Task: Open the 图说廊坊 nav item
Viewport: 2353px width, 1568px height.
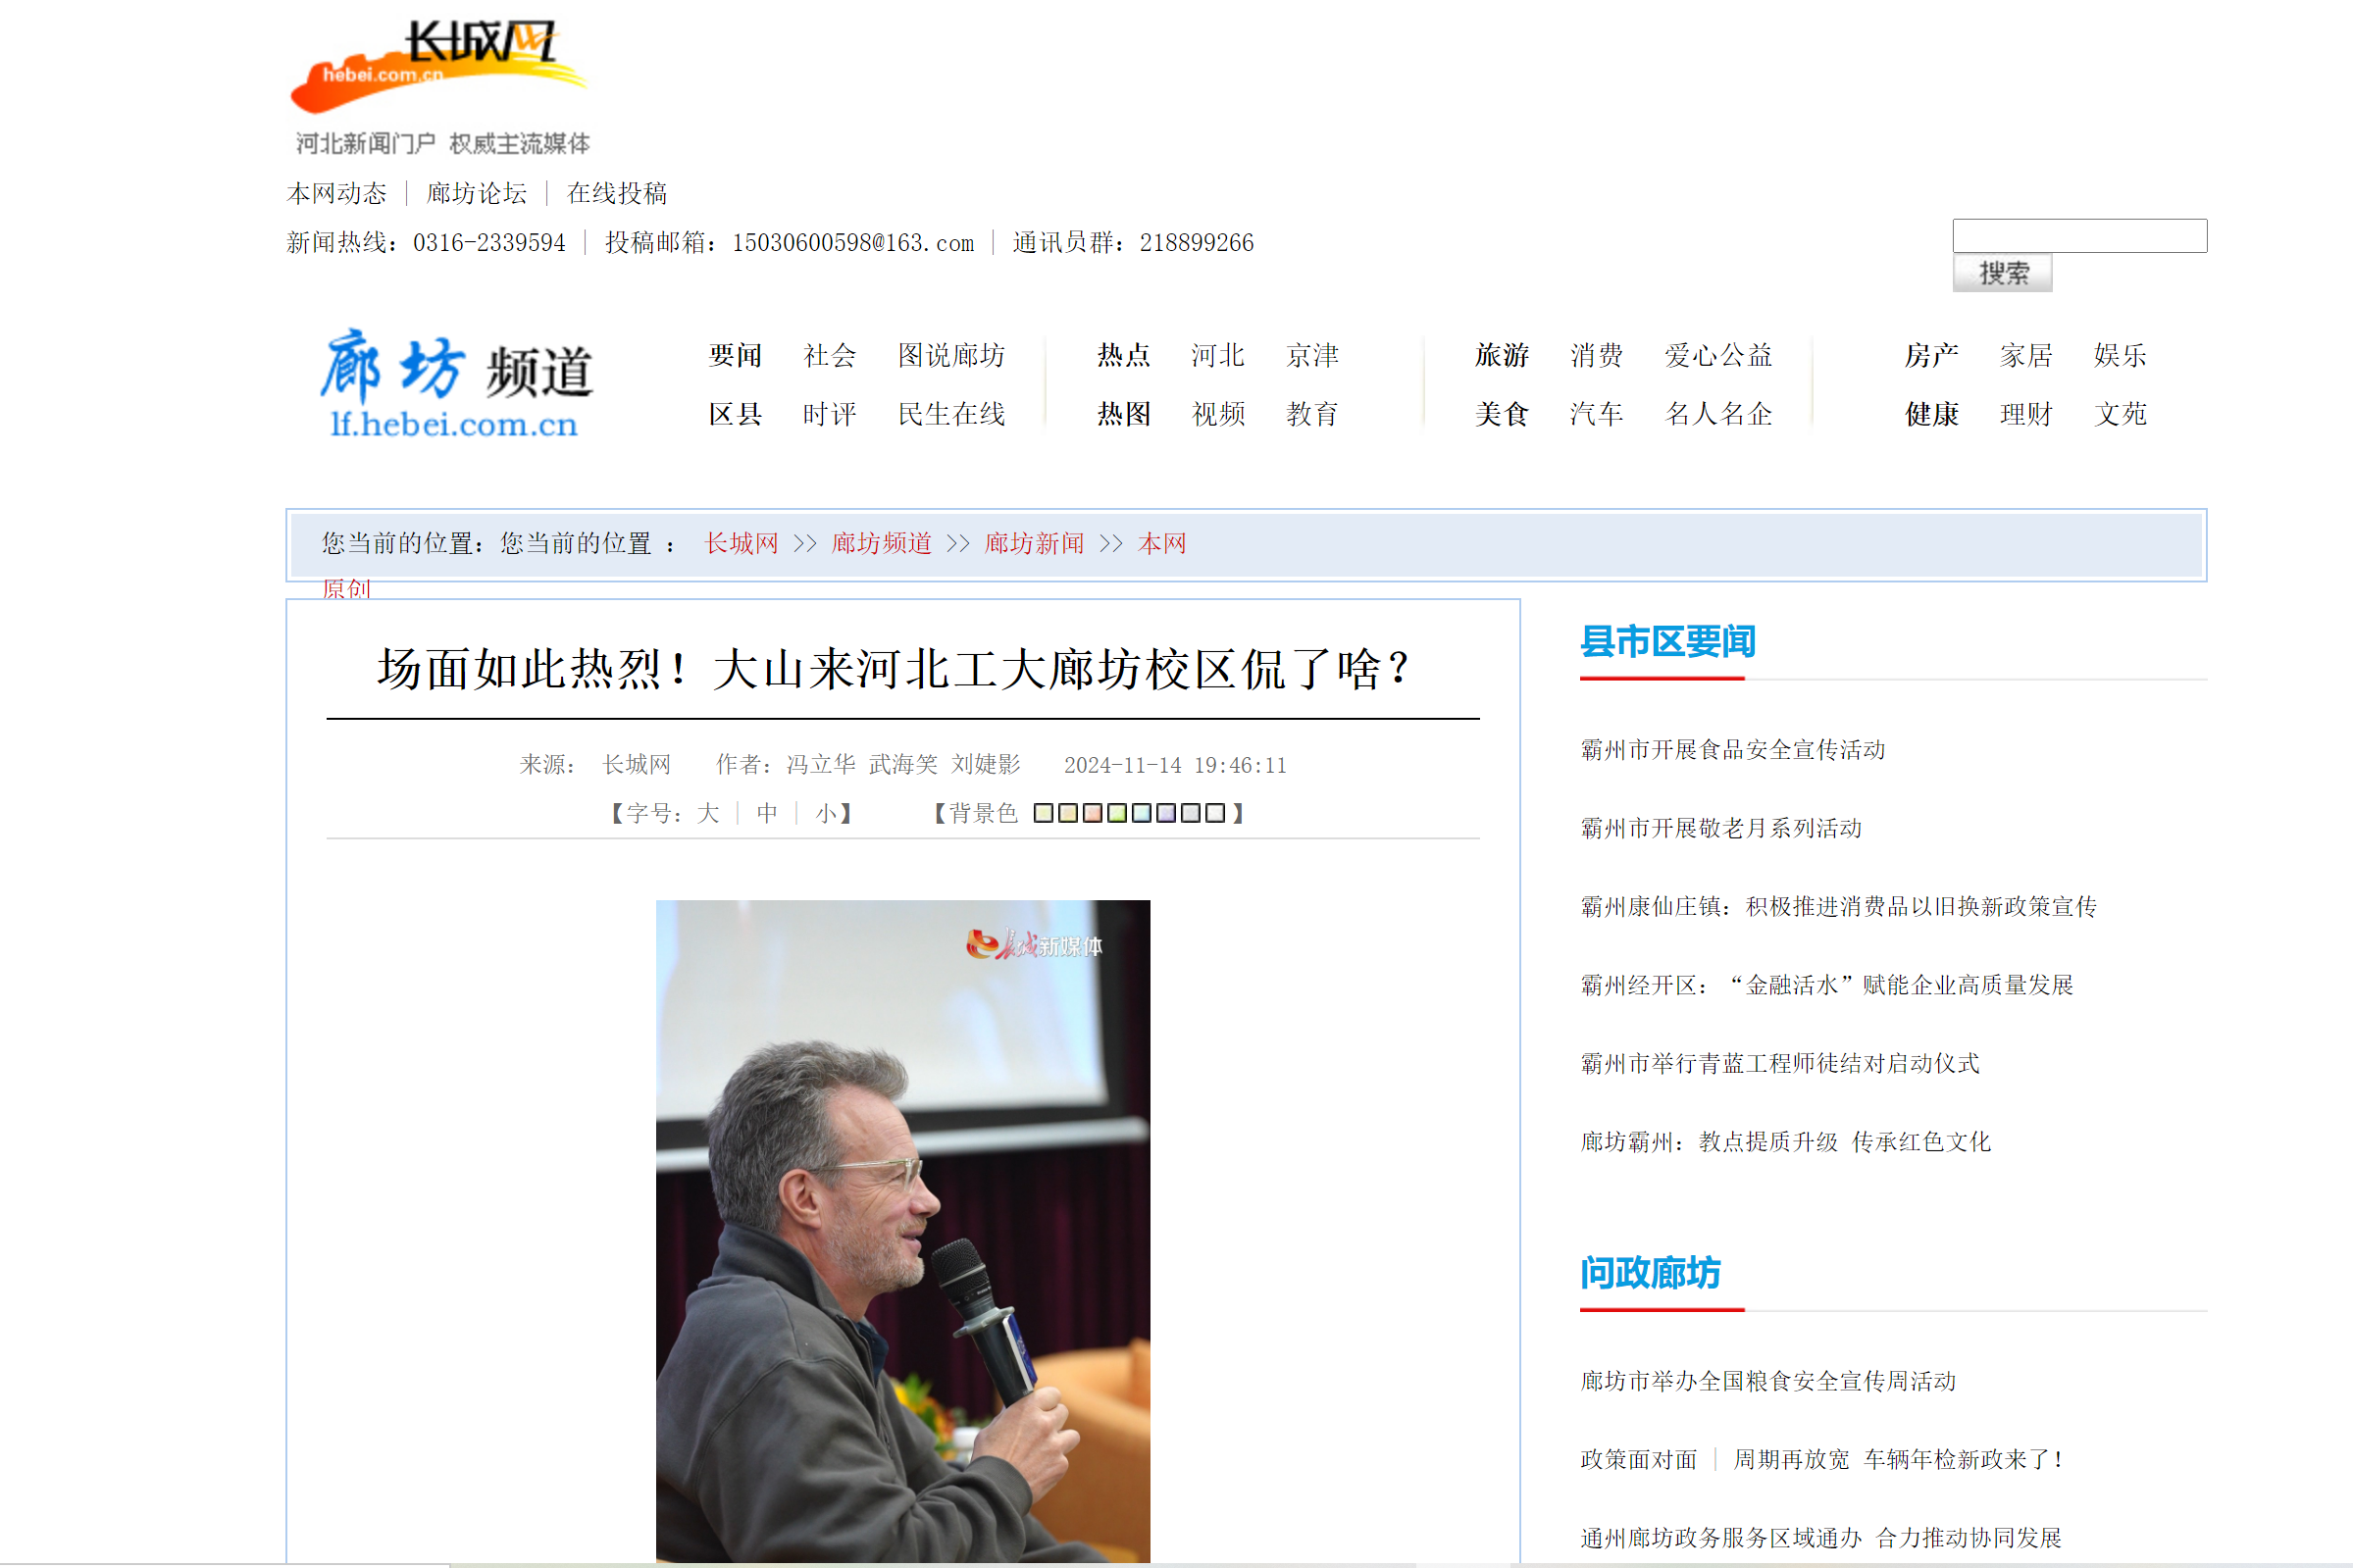Action: 951,355
